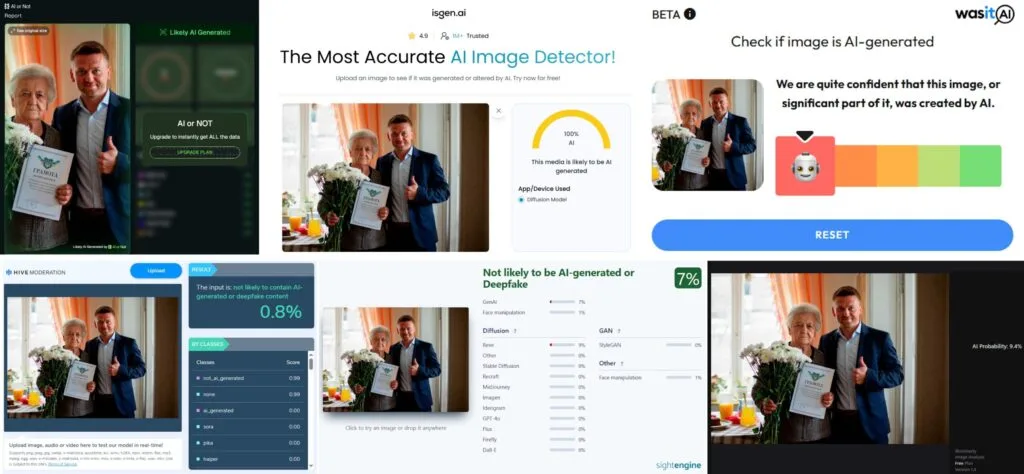Remove the uploaded isgen.ai image with X
The image size is (1024, 474).
pyautogui.click(x=498, y=111)
